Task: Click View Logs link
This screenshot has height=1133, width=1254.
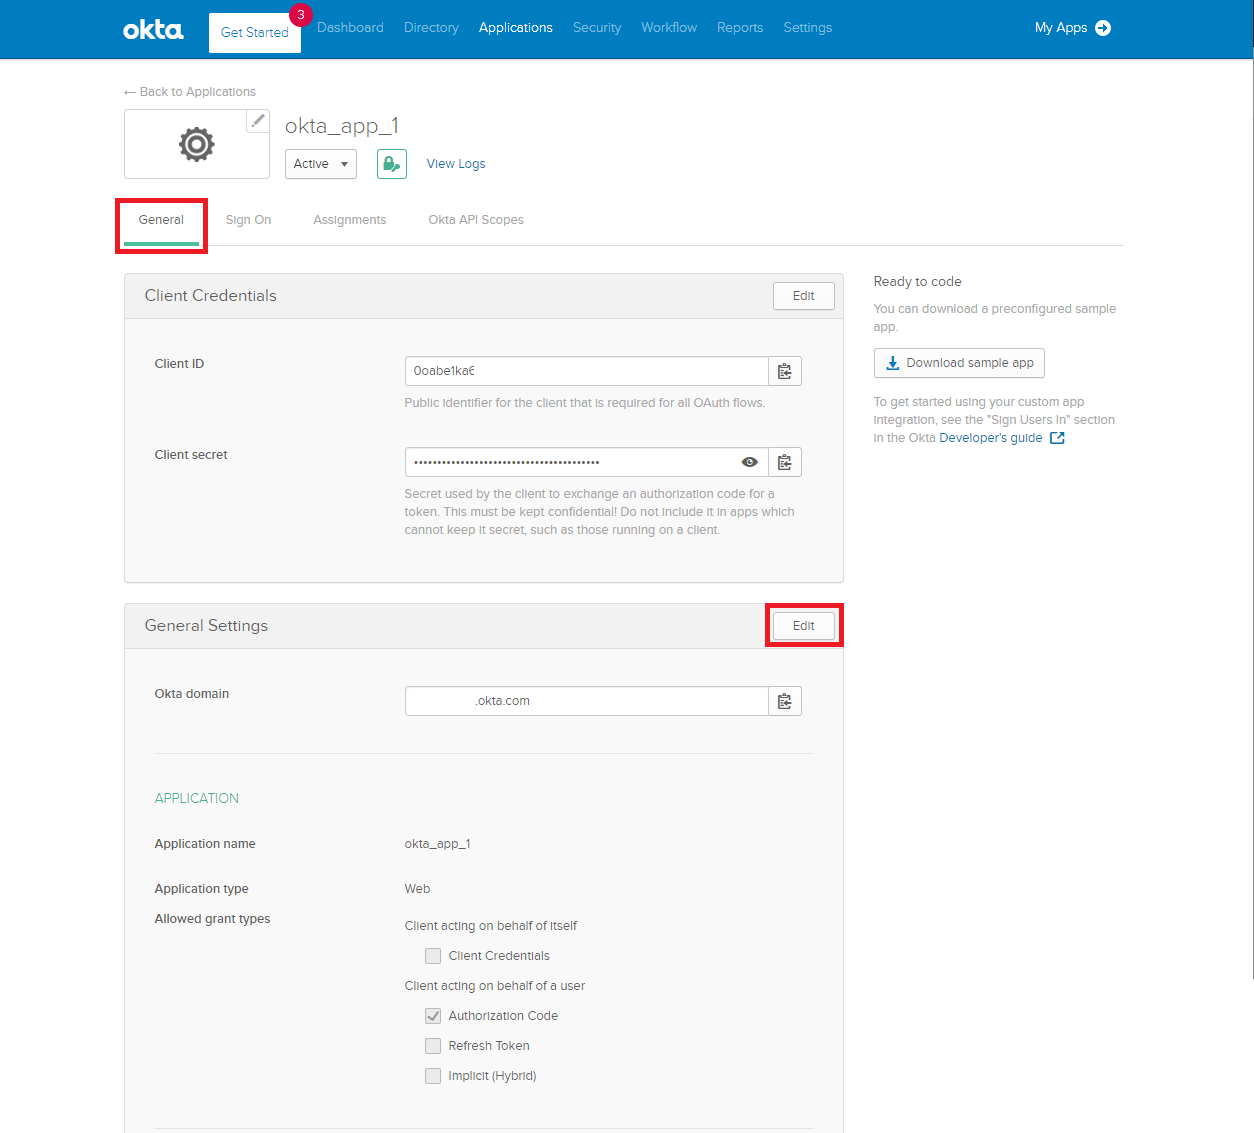Action: point(456,164)
